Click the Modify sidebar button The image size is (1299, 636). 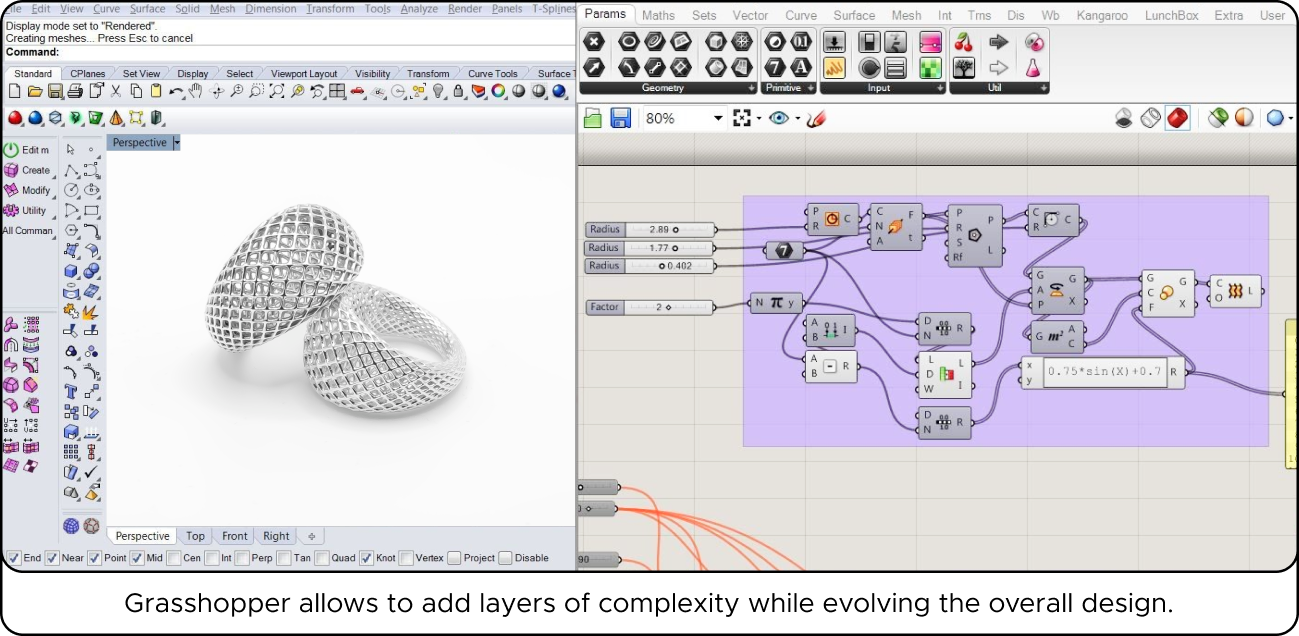pyautogui.click(x=28, y=190)
